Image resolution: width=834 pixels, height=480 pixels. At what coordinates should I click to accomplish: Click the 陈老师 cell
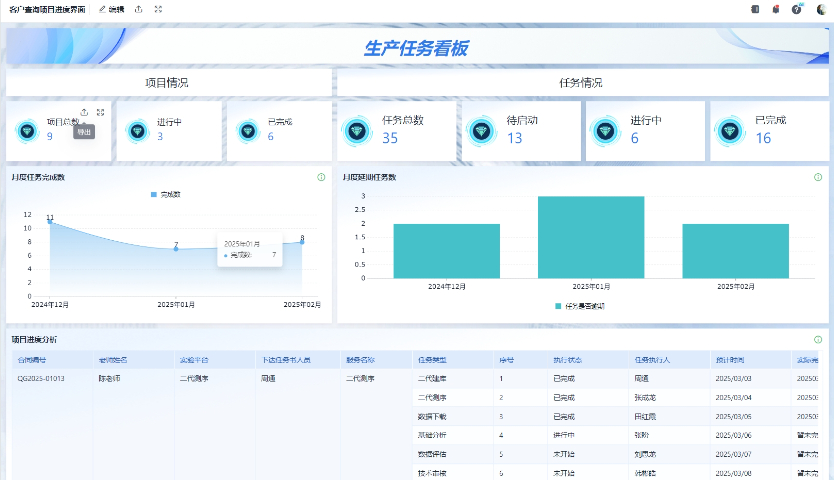(109, 379)
